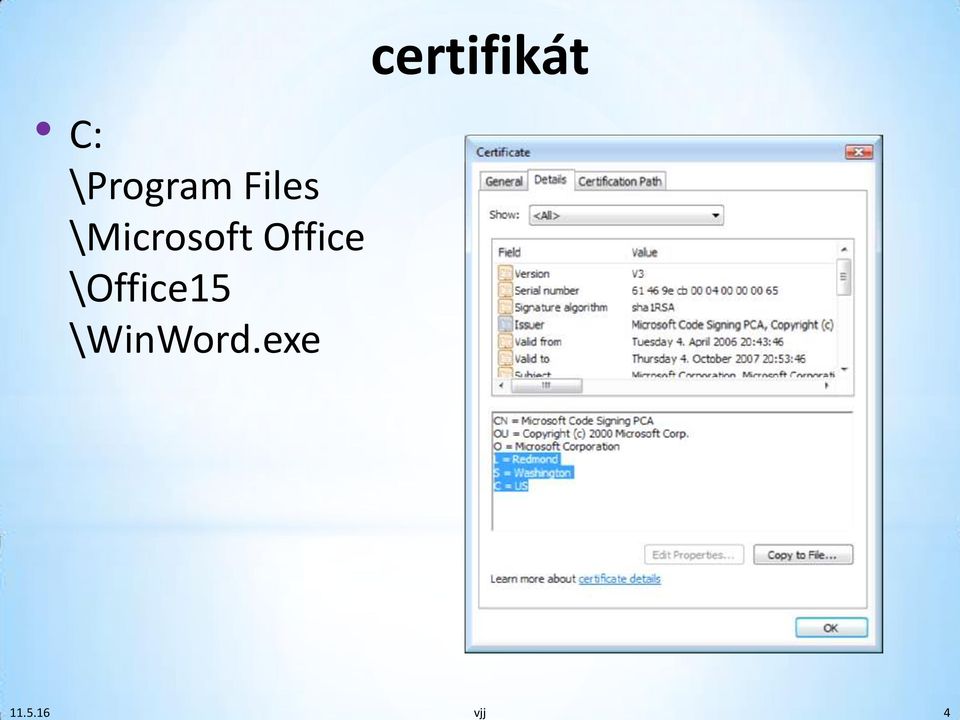Click the Copy to File button
960x720 pixels.
click(803, 555)
